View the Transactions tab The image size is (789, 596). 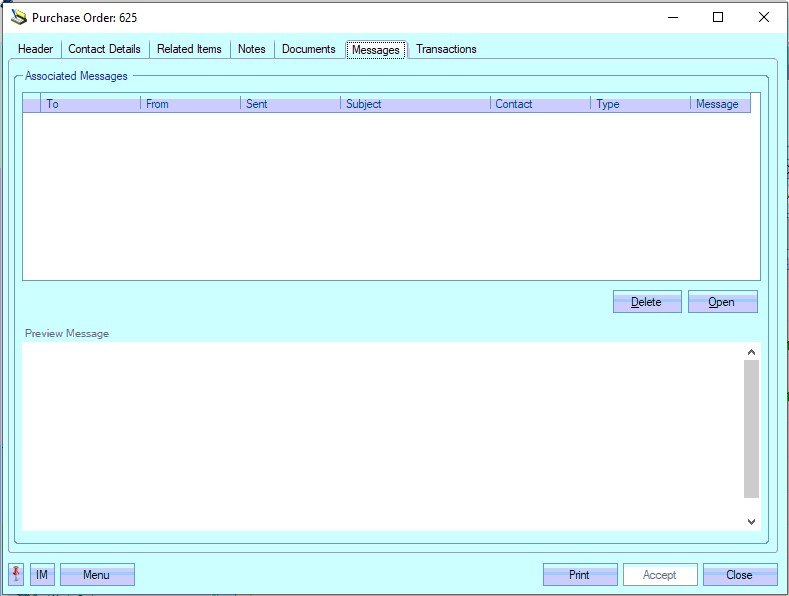point(446,49)
